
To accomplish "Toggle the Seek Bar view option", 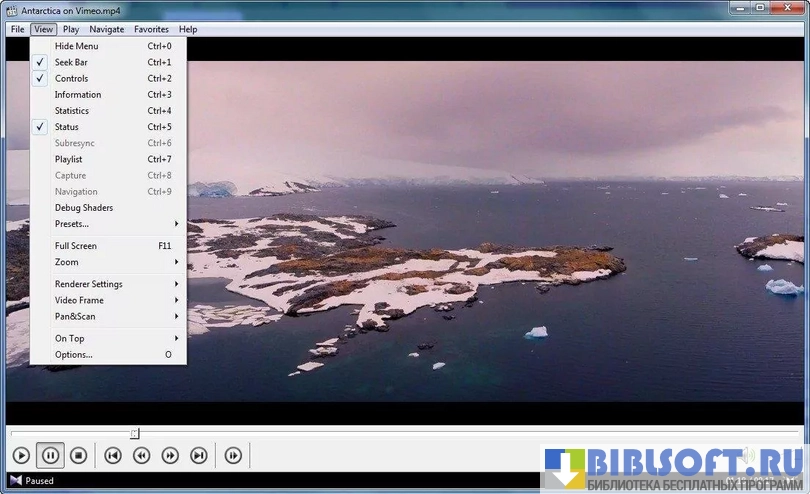I will (71, 62).
